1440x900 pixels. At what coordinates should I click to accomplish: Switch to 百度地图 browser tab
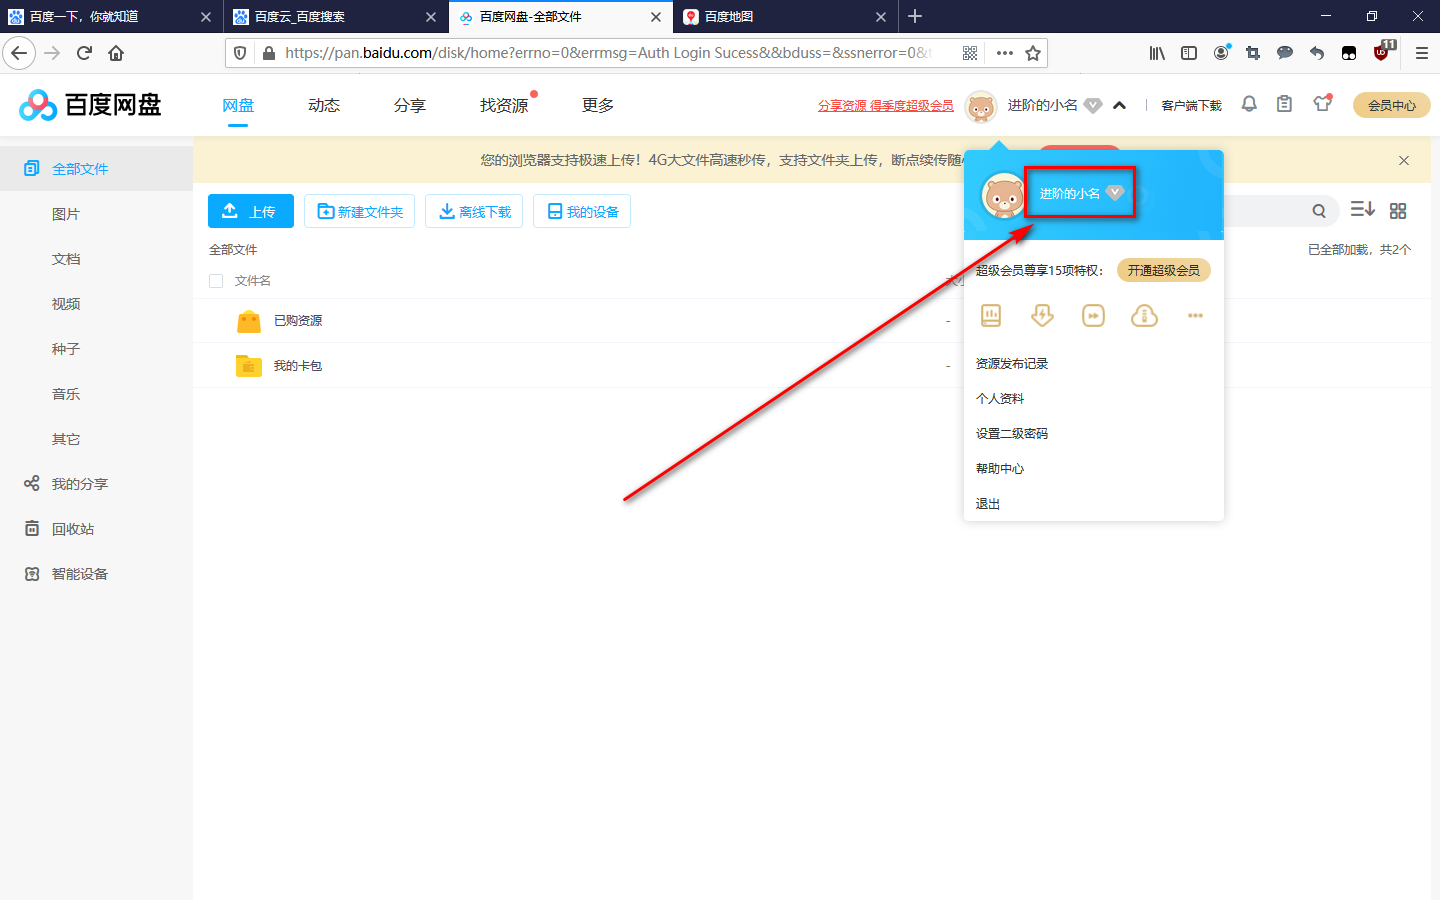785,17
